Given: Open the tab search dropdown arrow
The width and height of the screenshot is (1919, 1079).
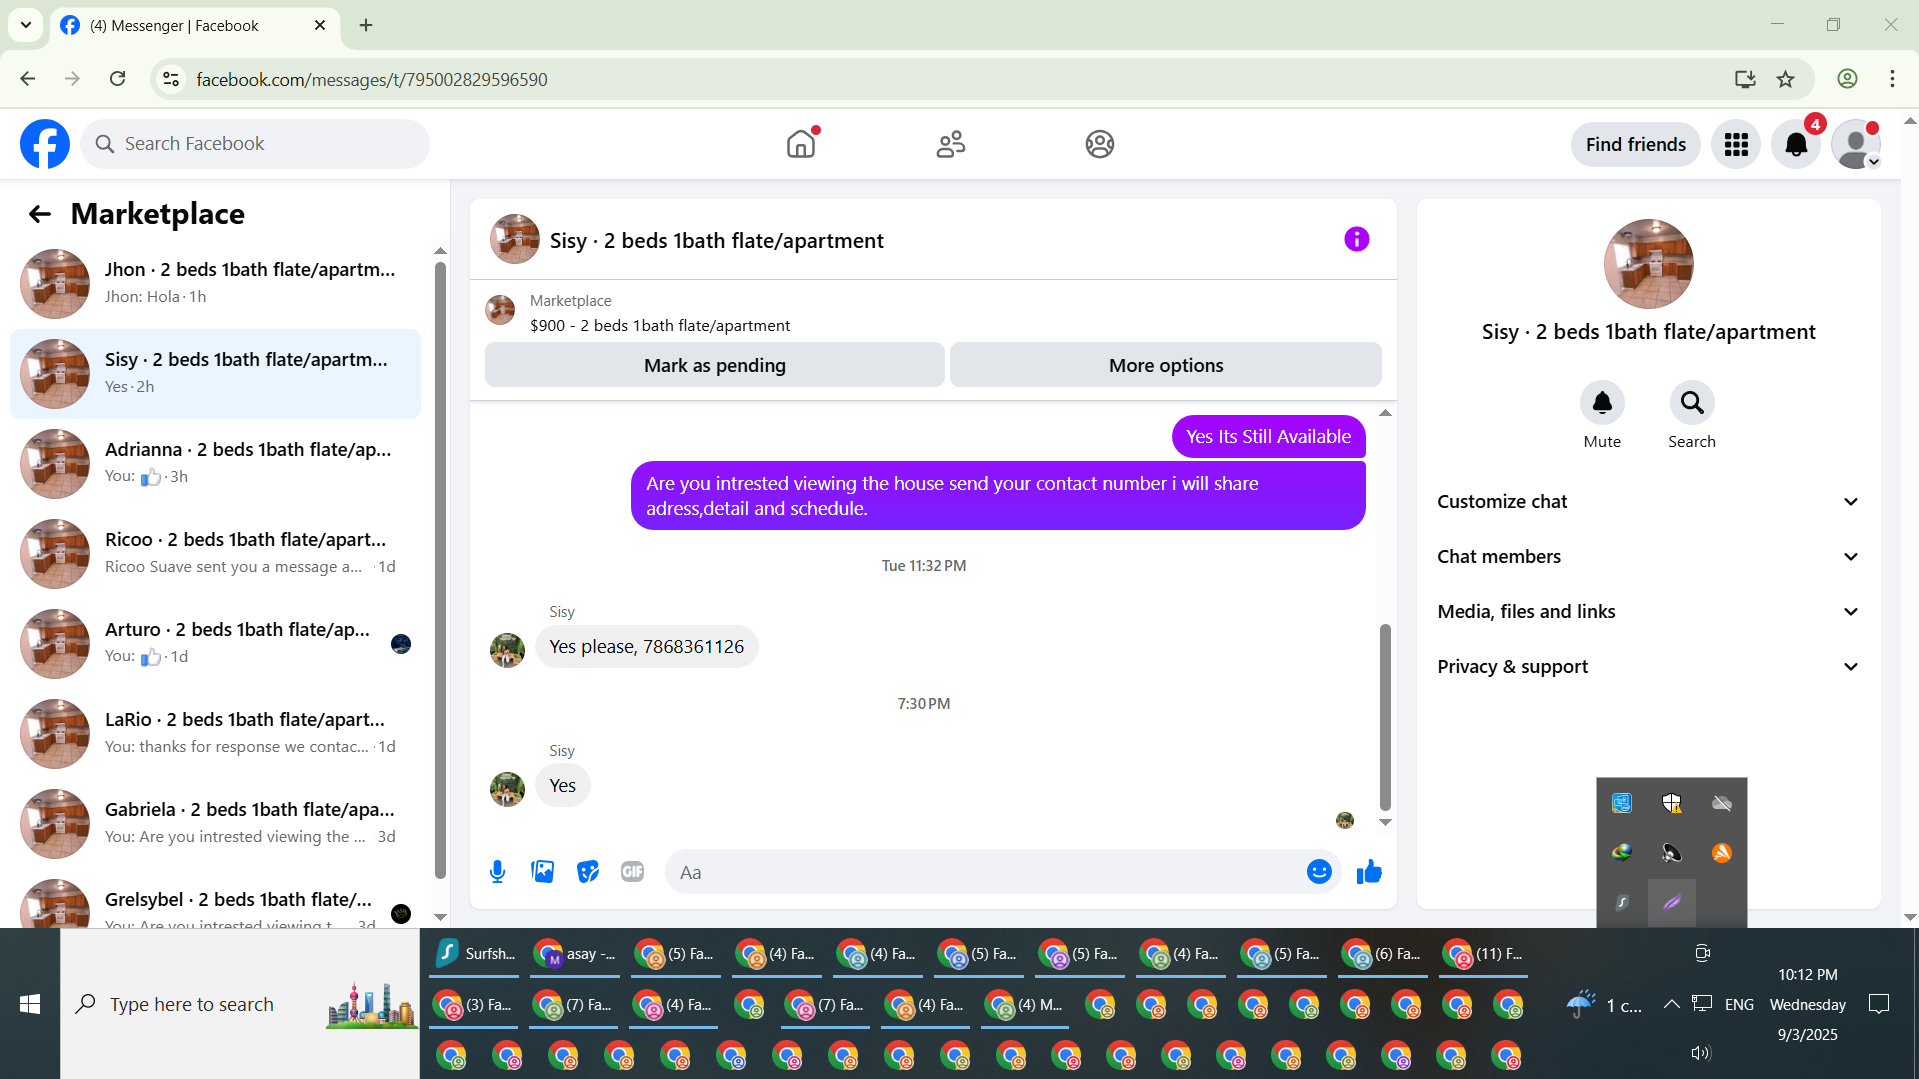Looking at the screenshot, I should pos(26,25).
